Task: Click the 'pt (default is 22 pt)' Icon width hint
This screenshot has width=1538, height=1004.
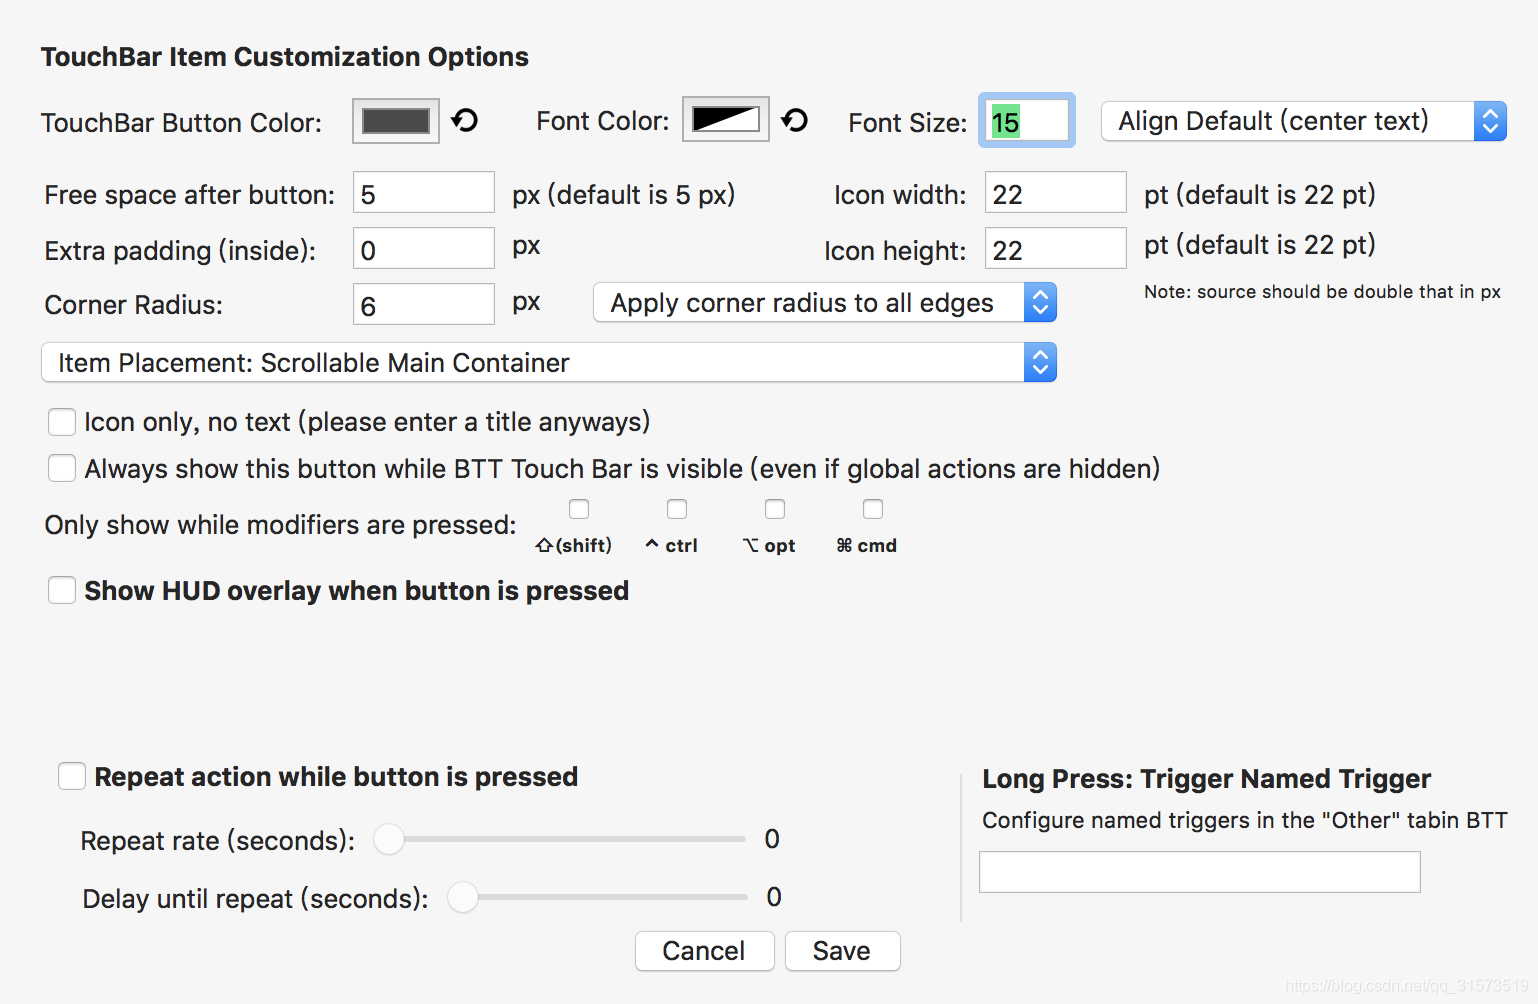Action: [x=1260, y=194]
